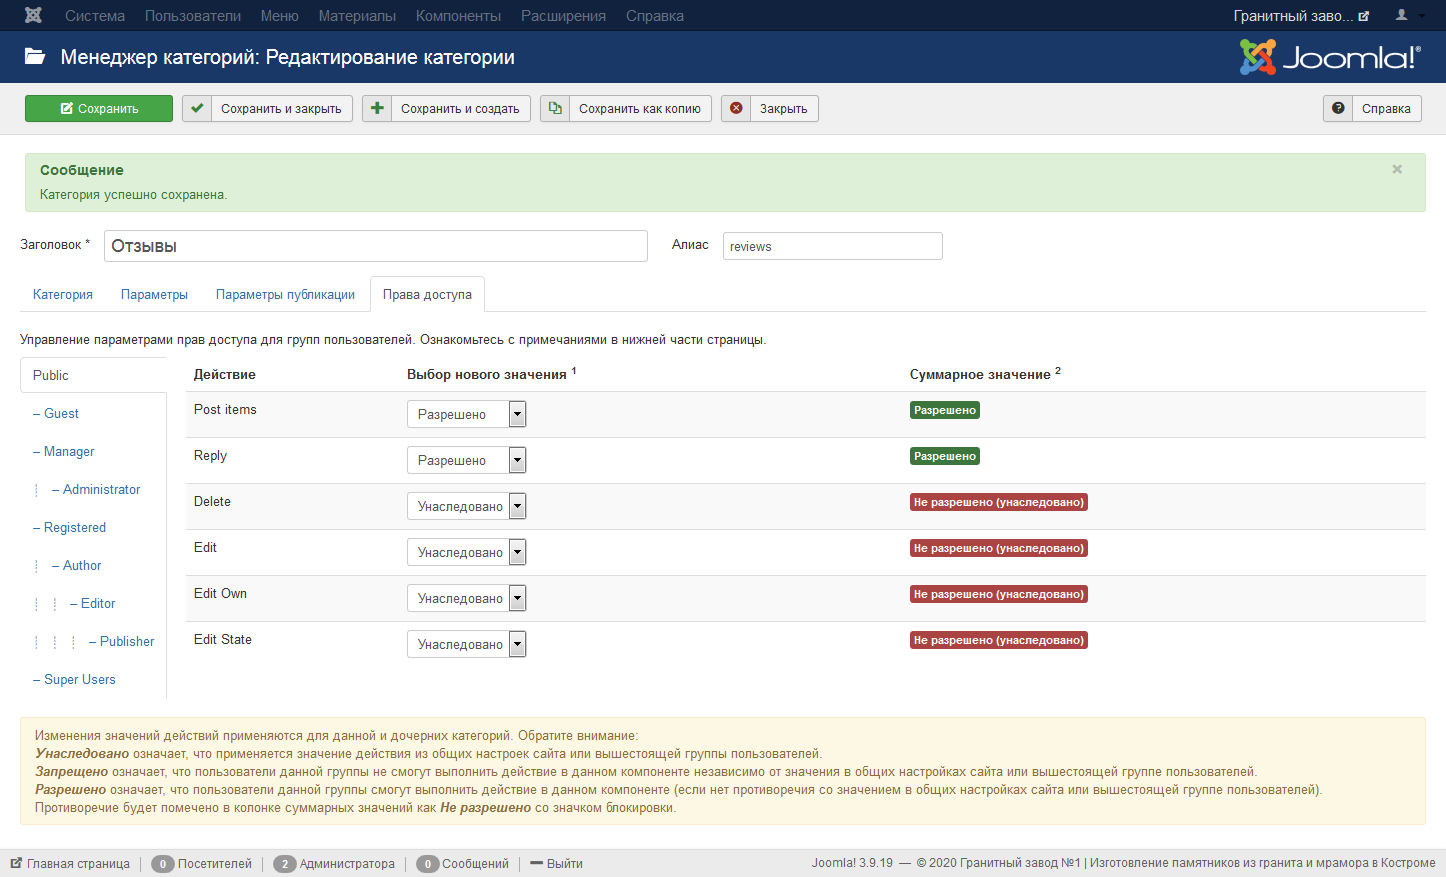Open the Reply permission dropdown
Screen dimensions: 1446x877
pos(466,460)
